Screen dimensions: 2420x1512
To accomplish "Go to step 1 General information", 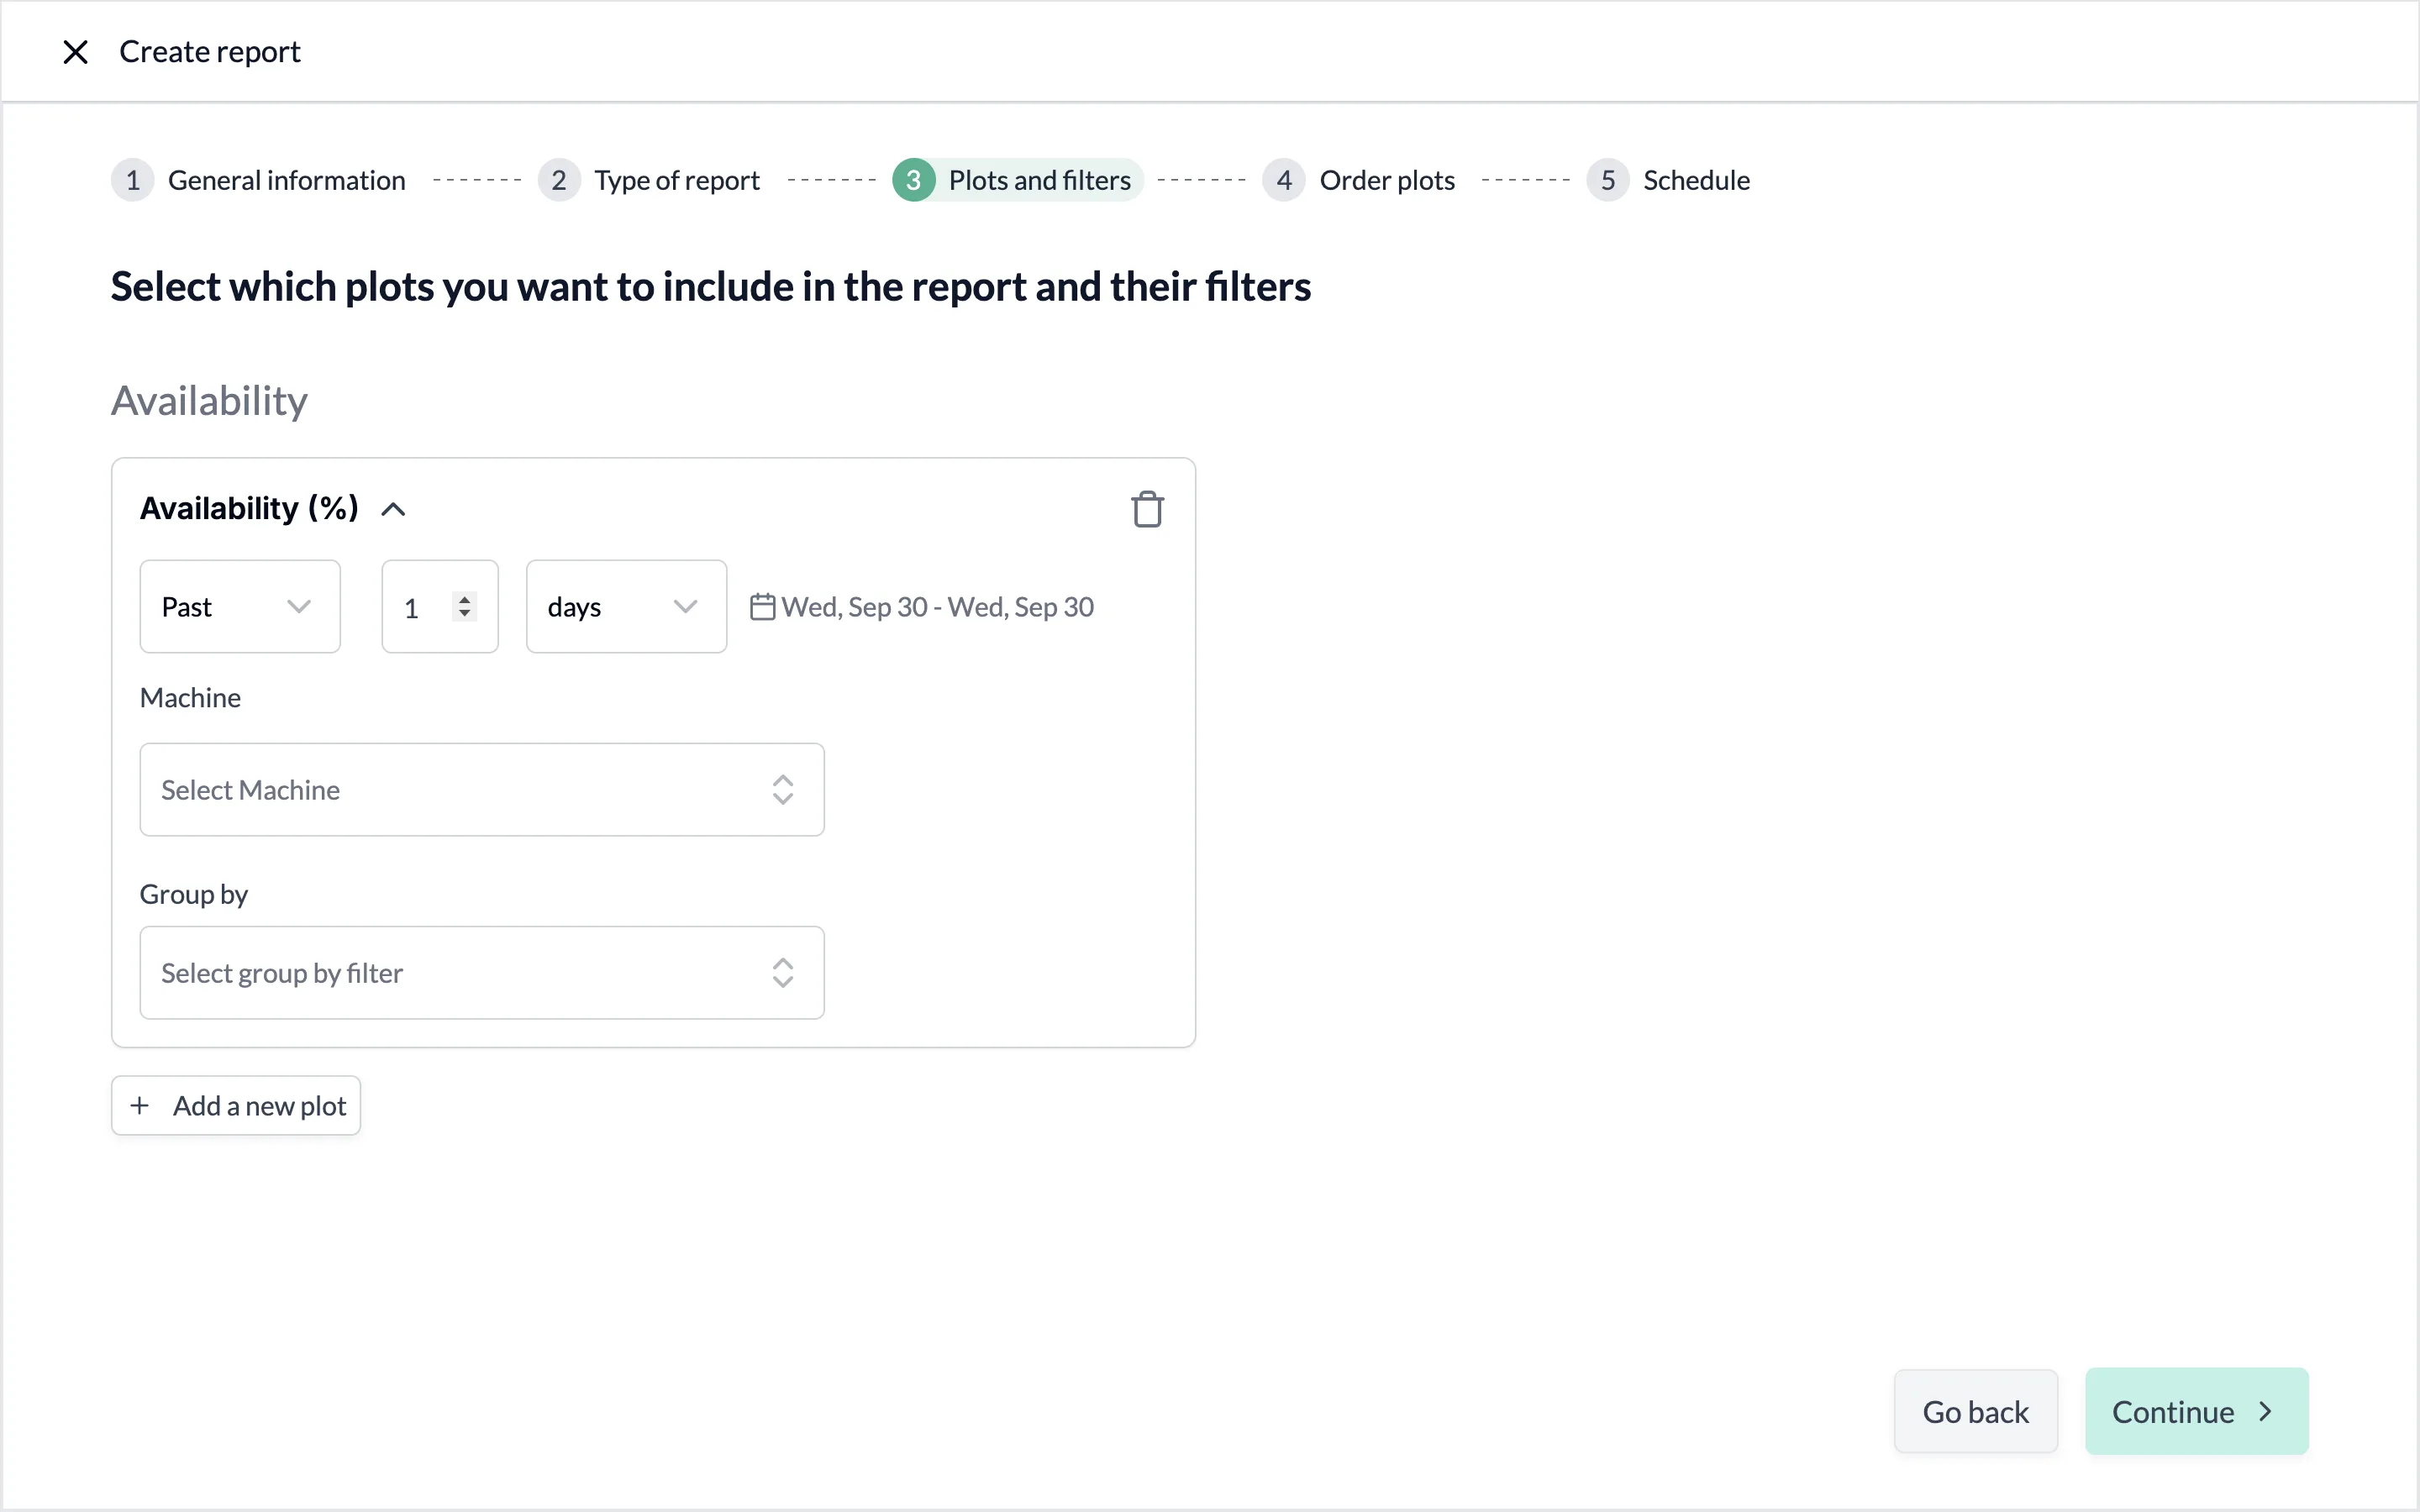I will [259, 181].
